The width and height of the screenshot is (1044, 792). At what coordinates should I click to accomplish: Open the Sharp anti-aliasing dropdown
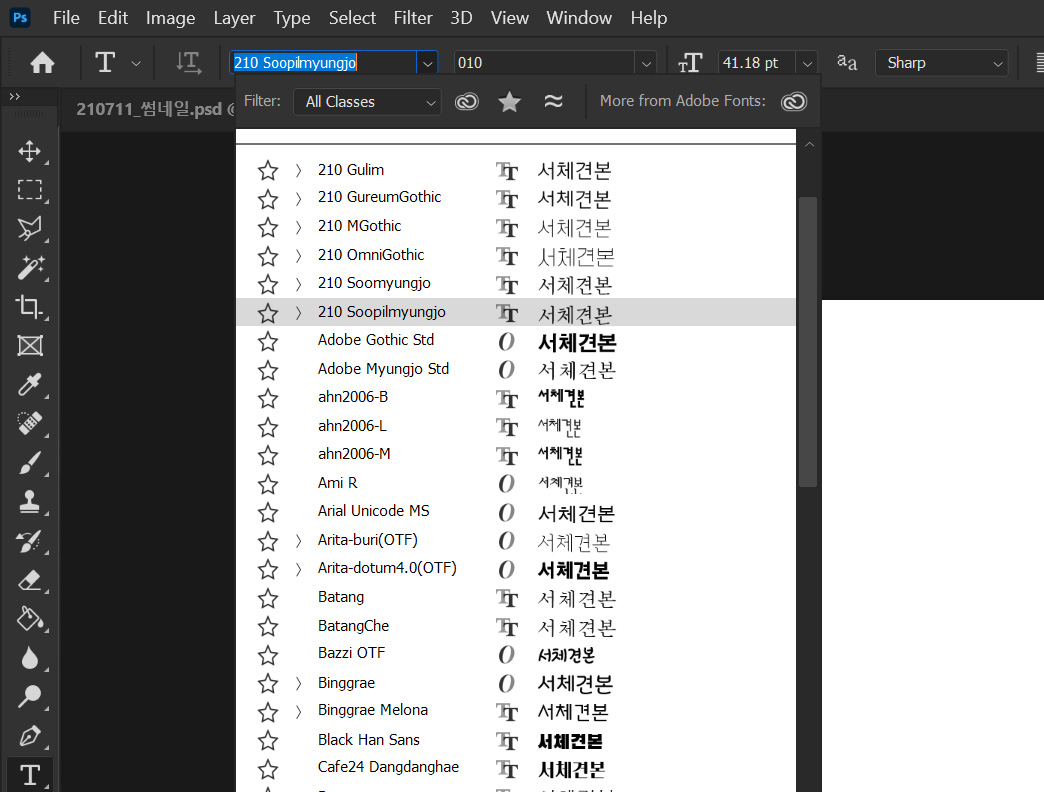point(941,63)
